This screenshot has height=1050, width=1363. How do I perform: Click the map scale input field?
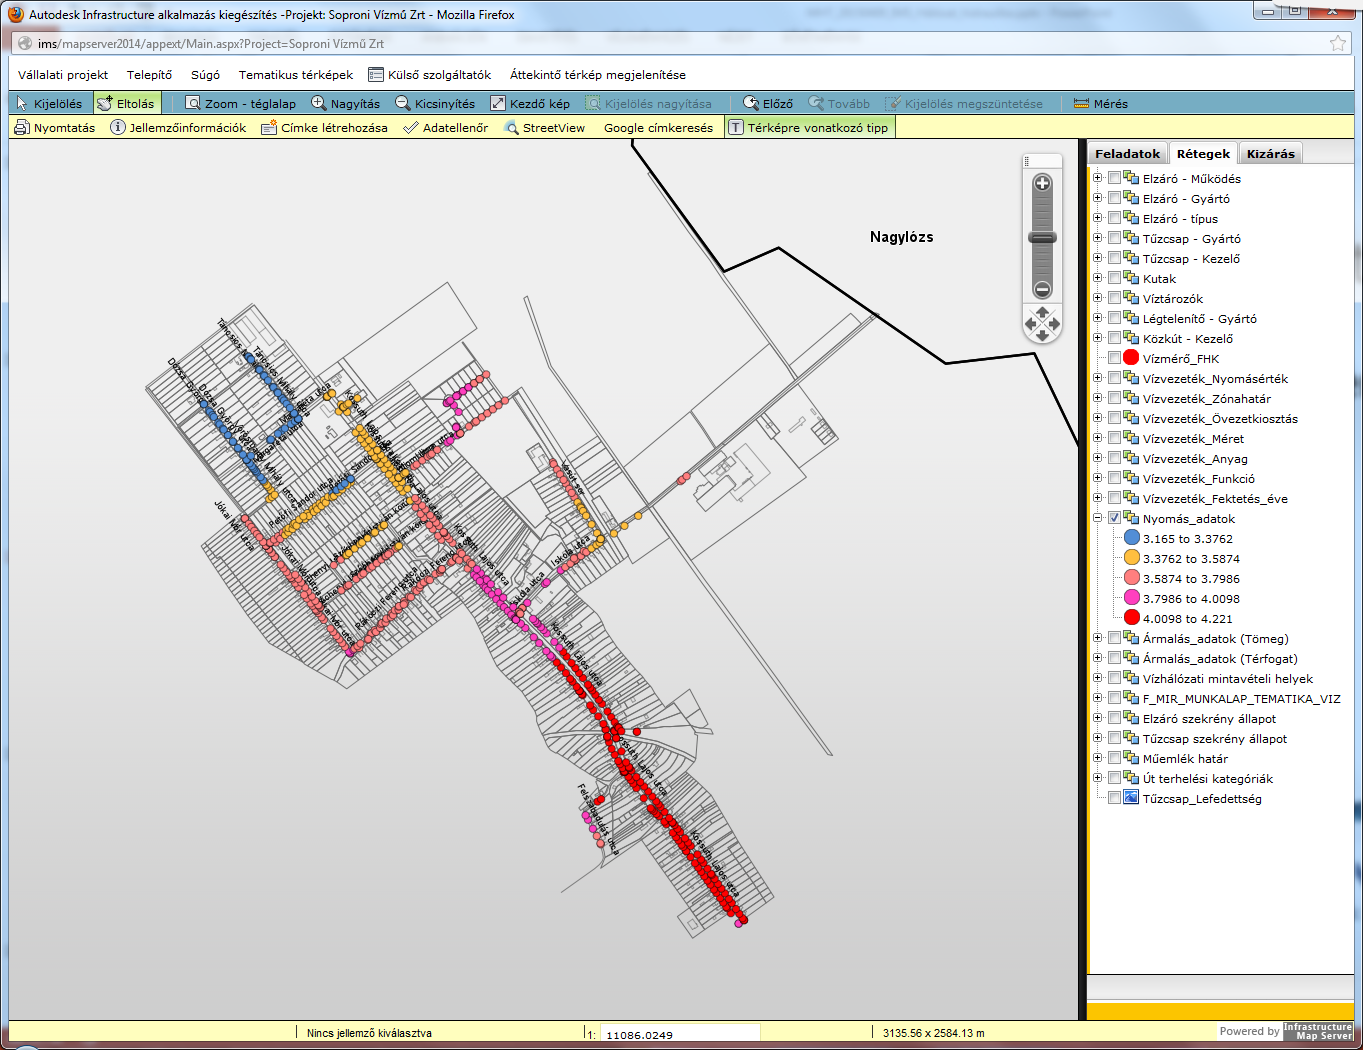[x=680, y=1034]
